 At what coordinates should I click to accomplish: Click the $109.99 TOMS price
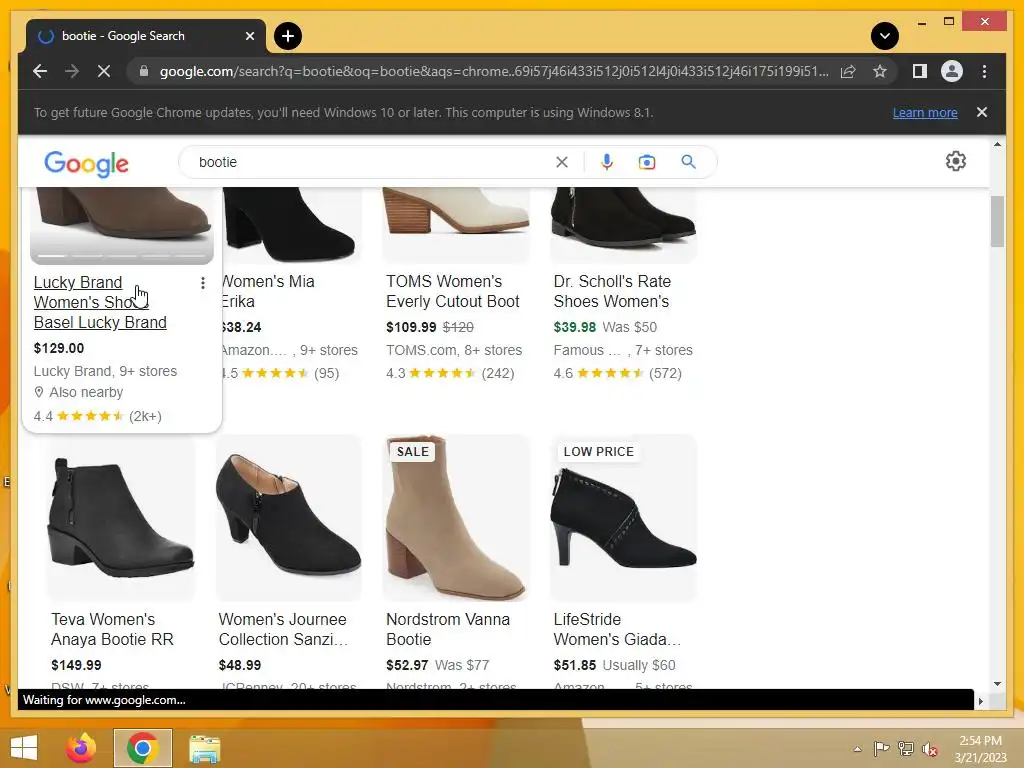[x=411, y=327]
